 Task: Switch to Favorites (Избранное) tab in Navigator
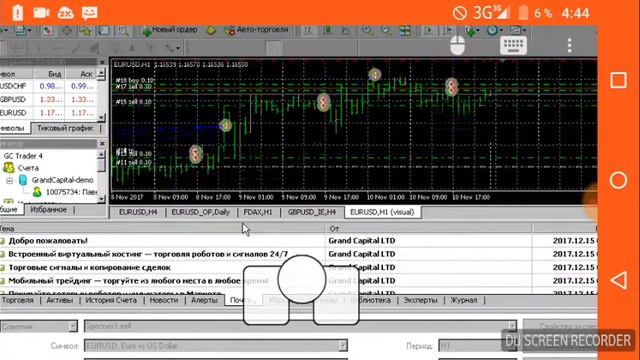(x=48, y=210)
